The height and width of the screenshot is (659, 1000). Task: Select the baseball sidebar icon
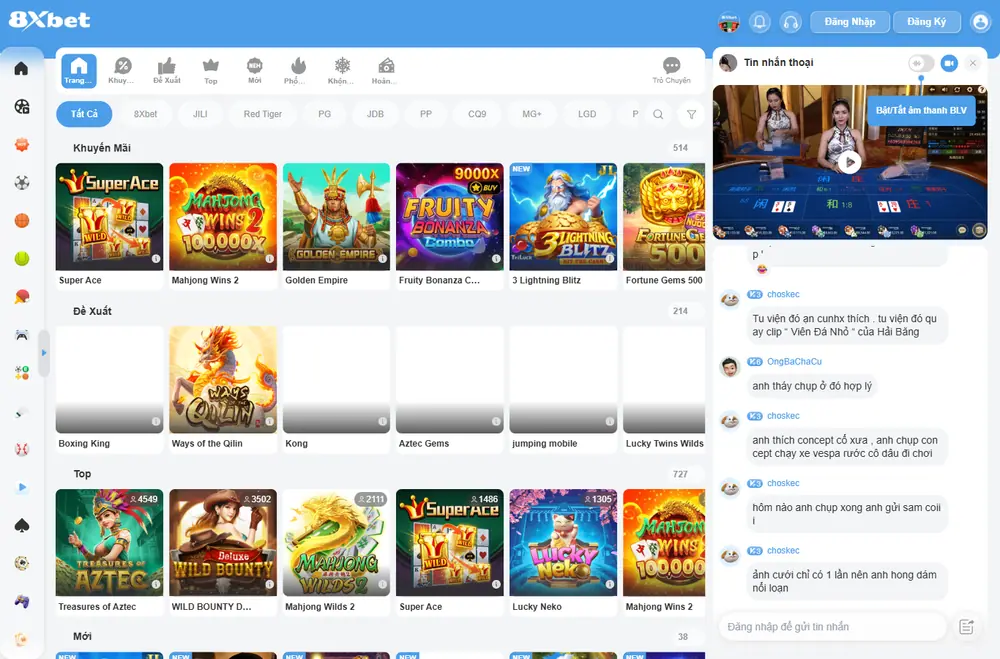pos(22,449)
